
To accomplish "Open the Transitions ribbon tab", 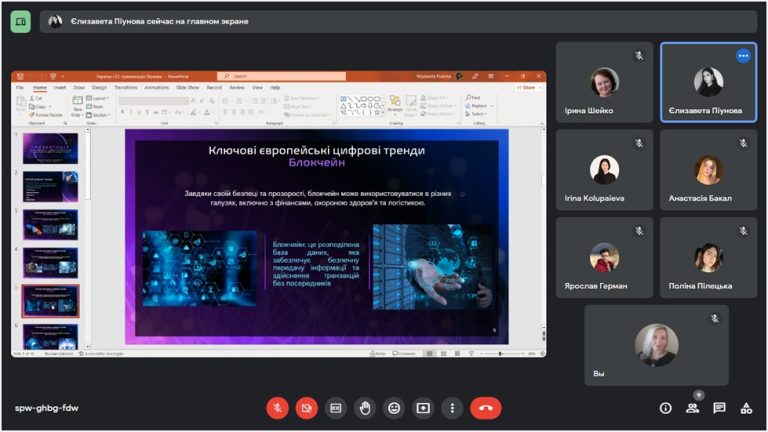I will click(x=126, y=88).
